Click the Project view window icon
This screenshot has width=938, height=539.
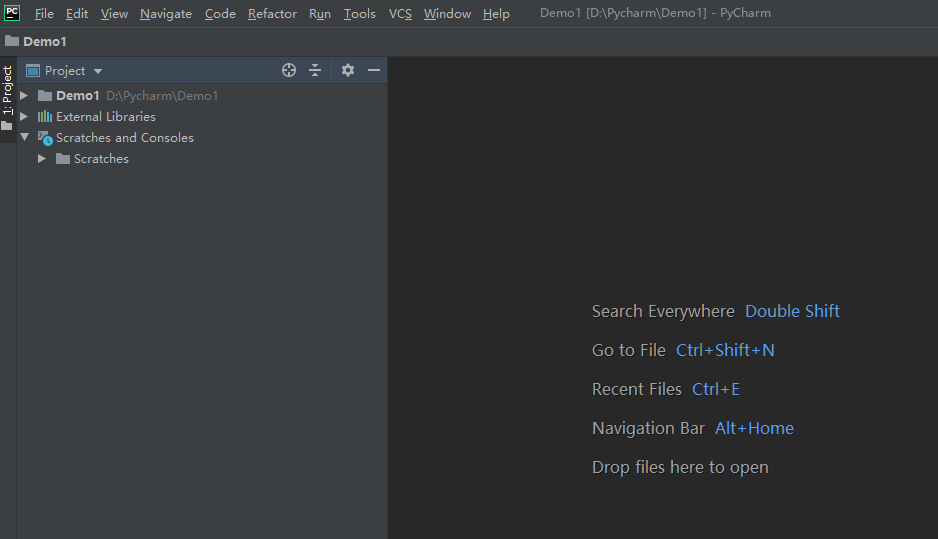pos(33,71)
